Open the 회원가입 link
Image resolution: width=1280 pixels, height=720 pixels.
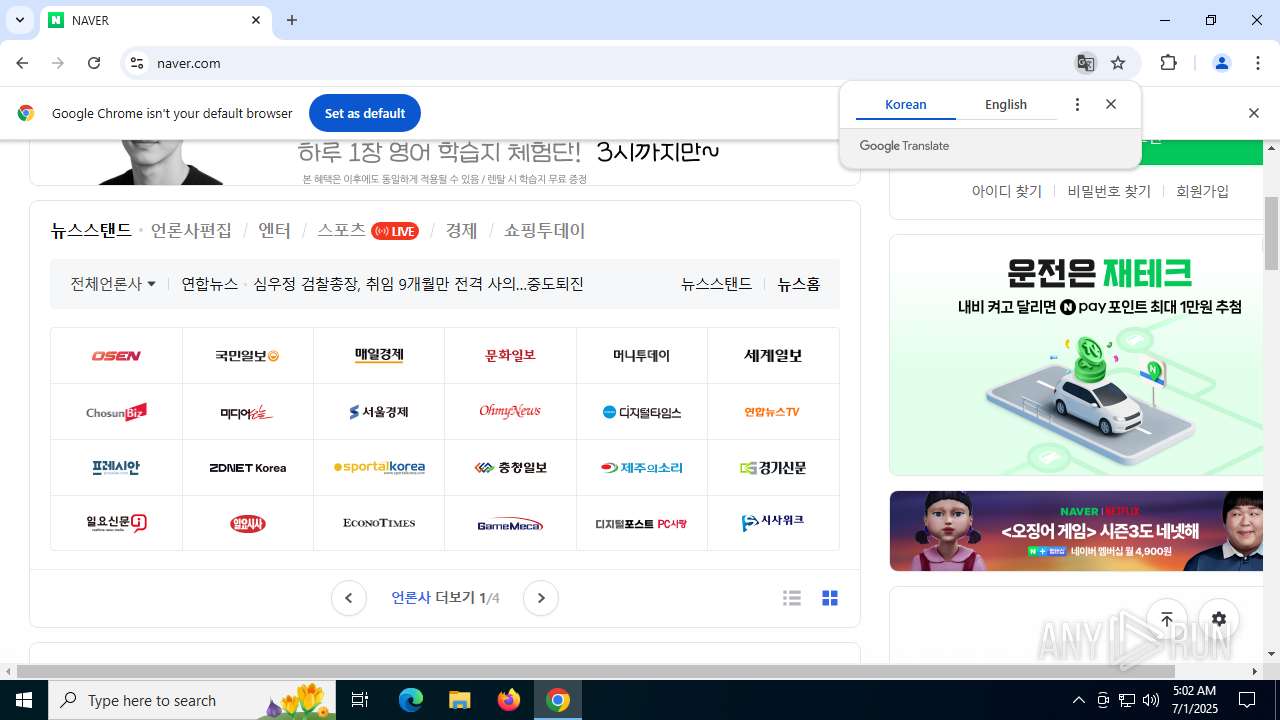pos(1203,191)
